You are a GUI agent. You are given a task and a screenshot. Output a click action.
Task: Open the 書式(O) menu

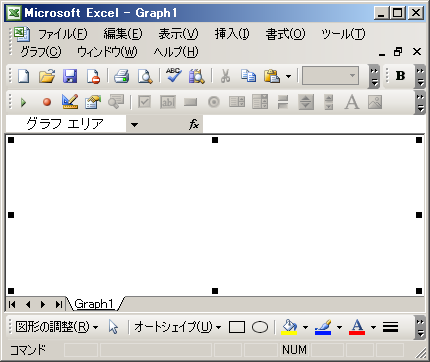pyautogui.click(x=285, y=34)
